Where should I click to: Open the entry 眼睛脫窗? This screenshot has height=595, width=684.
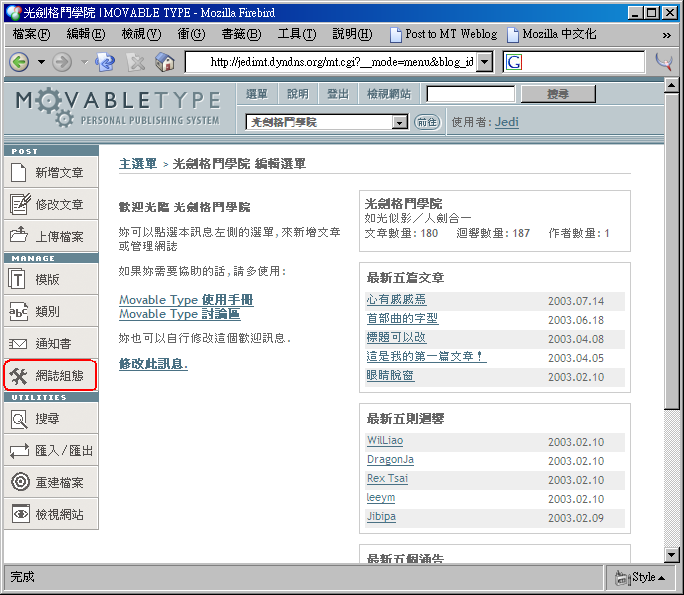coord(390,375)
